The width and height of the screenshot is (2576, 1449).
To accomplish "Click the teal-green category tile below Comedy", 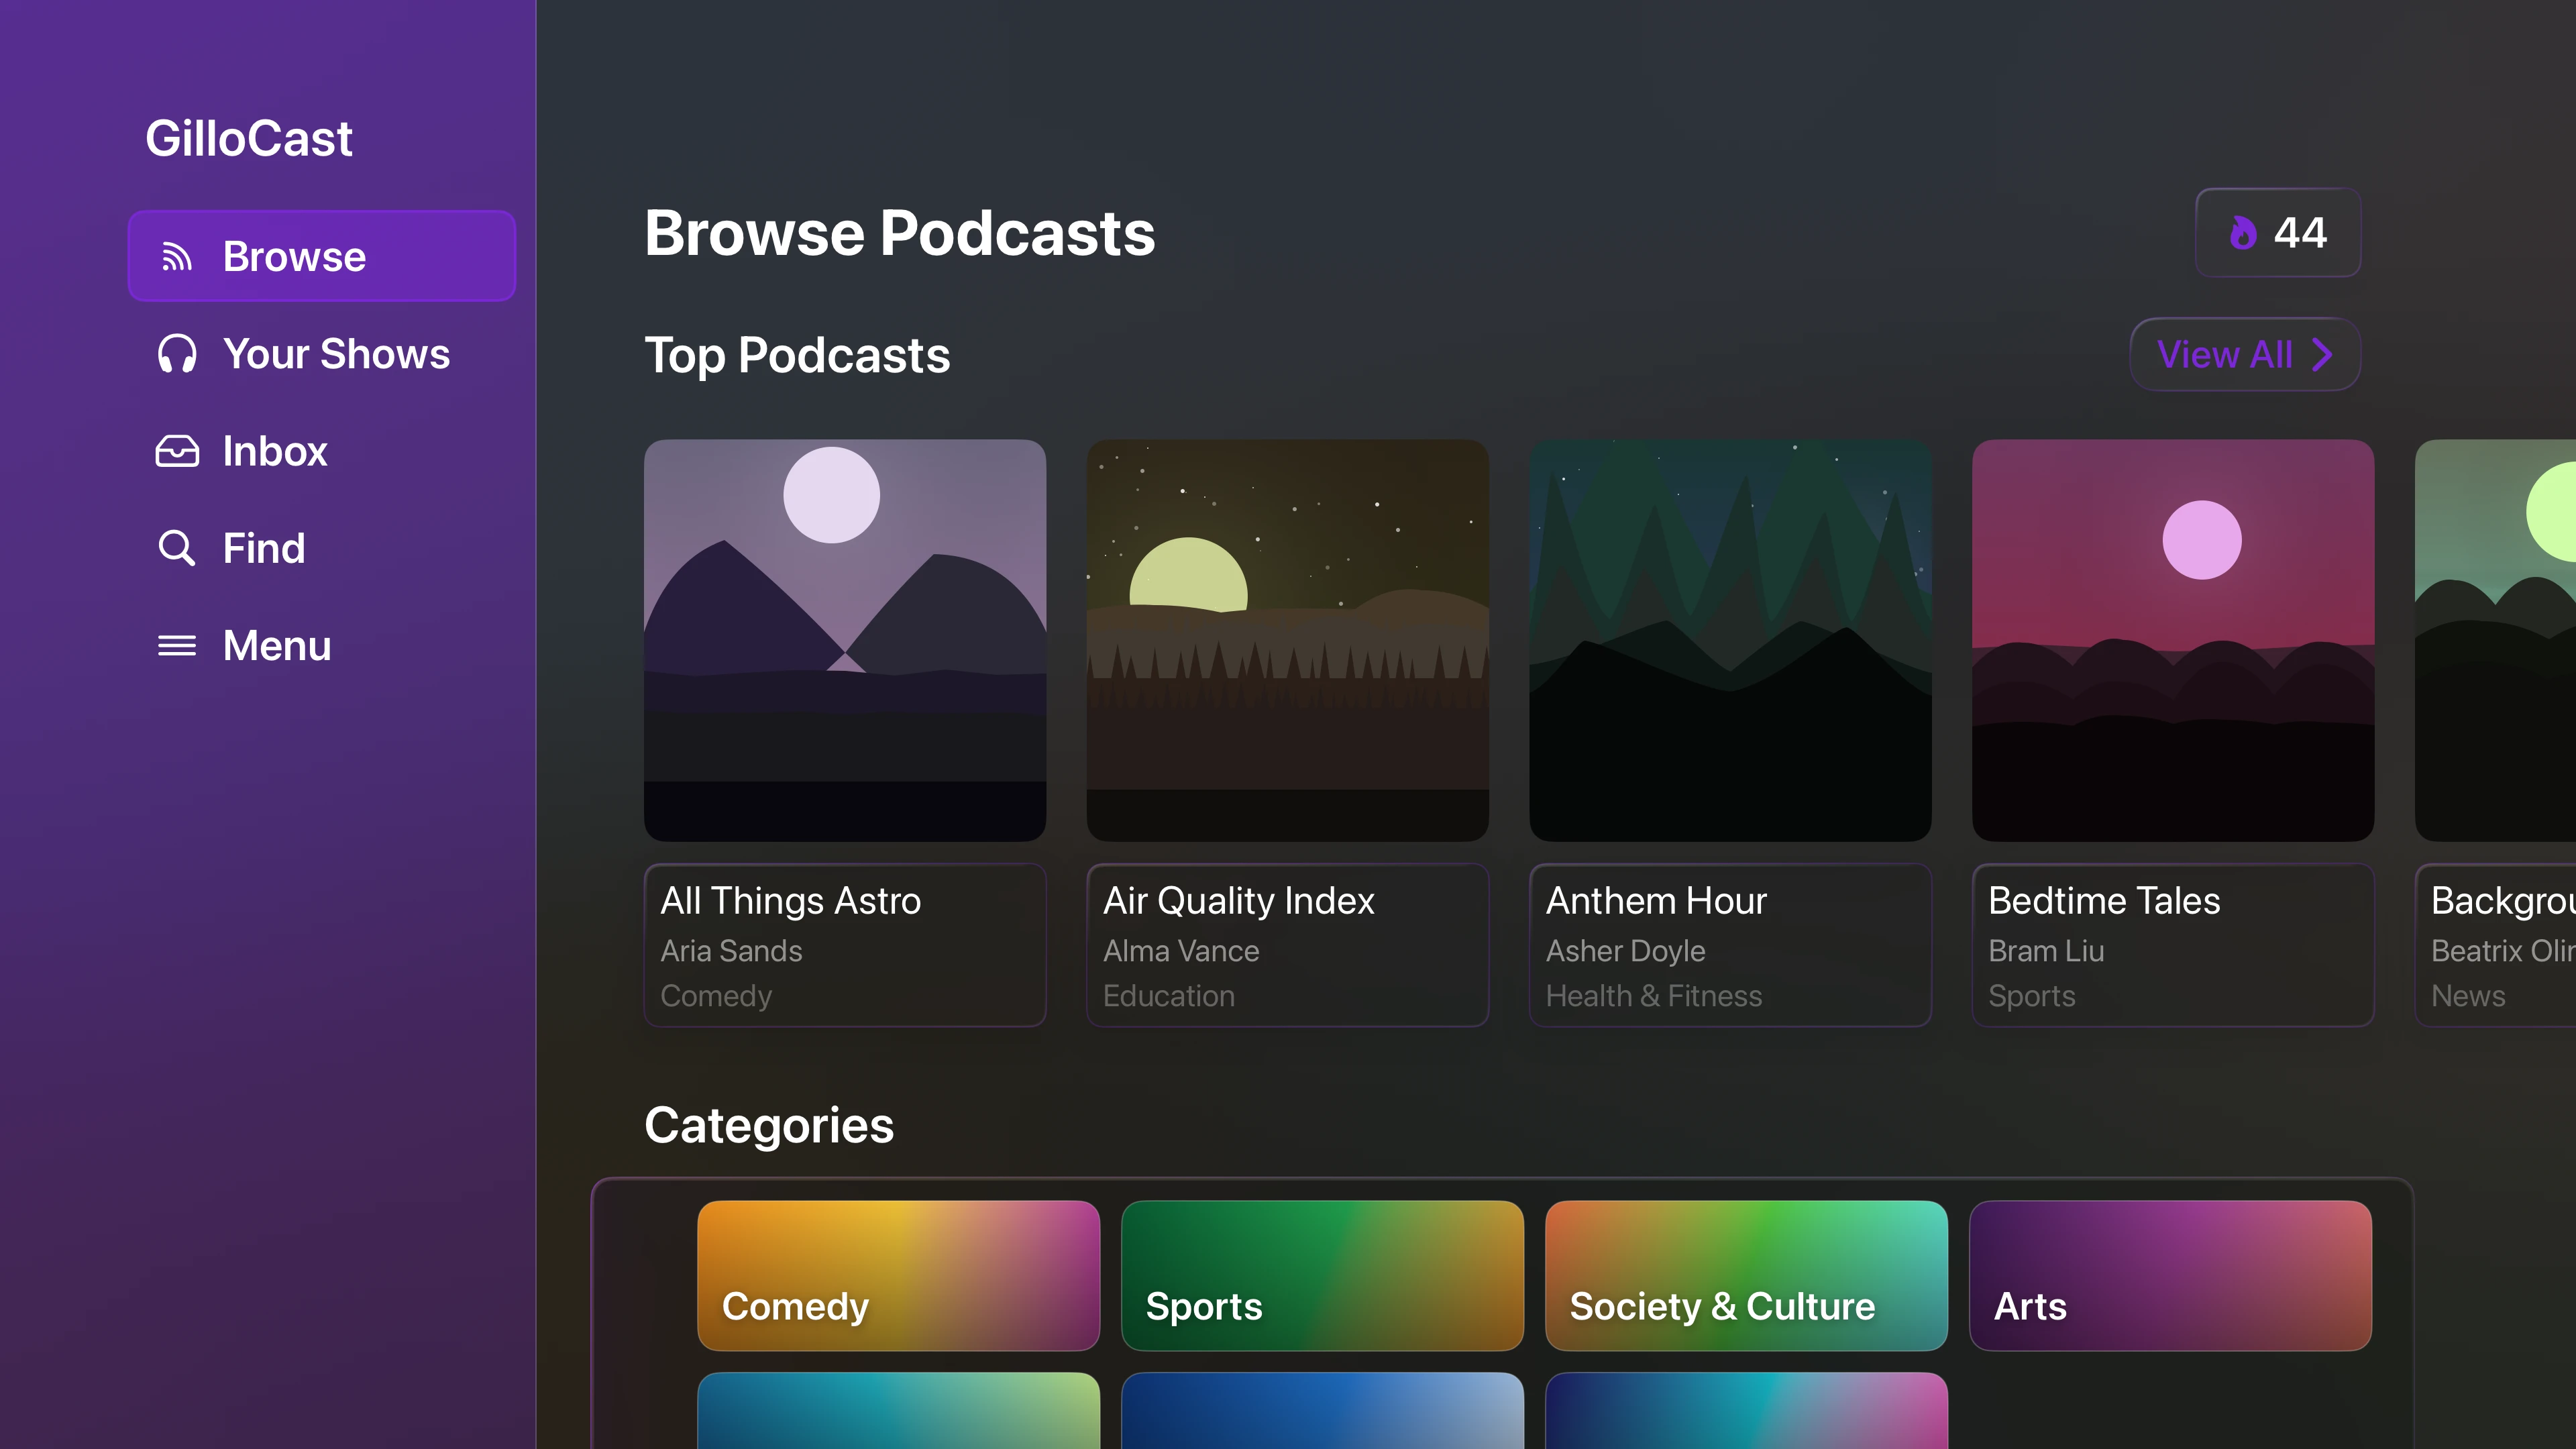I will [898, 1411].
